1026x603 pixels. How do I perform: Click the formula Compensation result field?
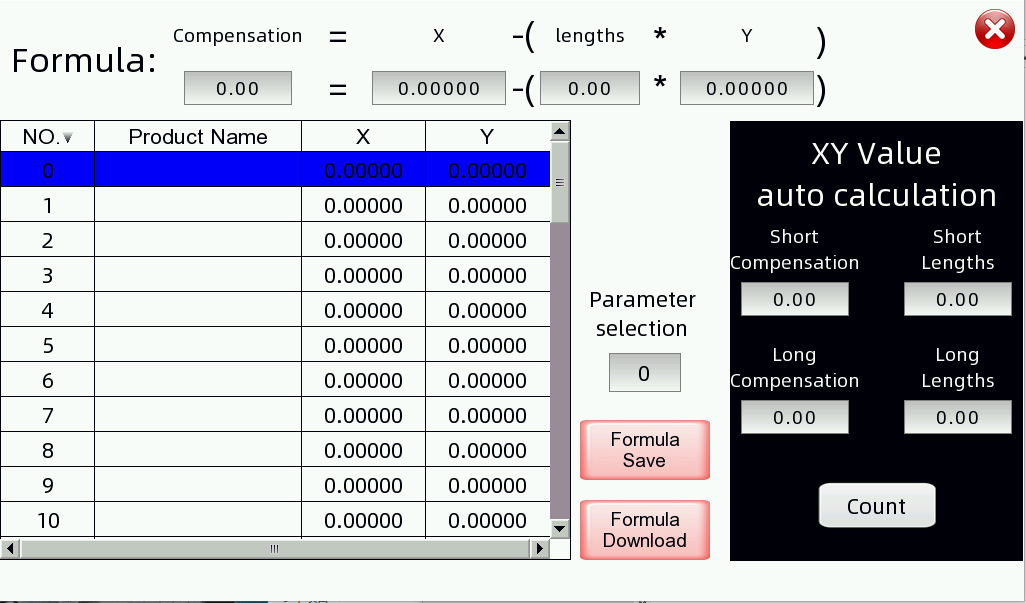click(x=237, y=88)
